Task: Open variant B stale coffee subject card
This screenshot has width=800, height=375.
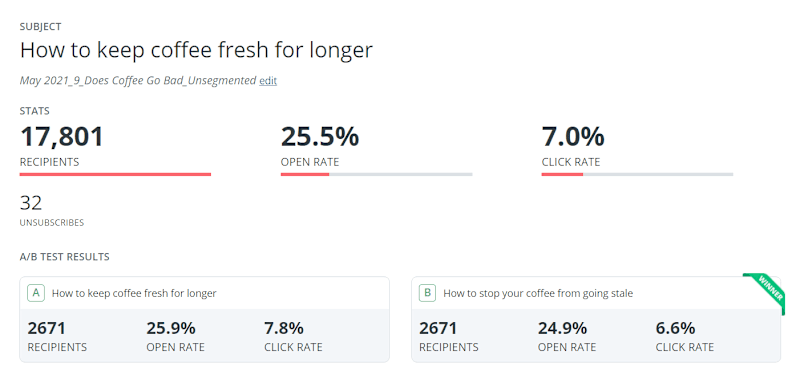Action: [x=596, y=319]
